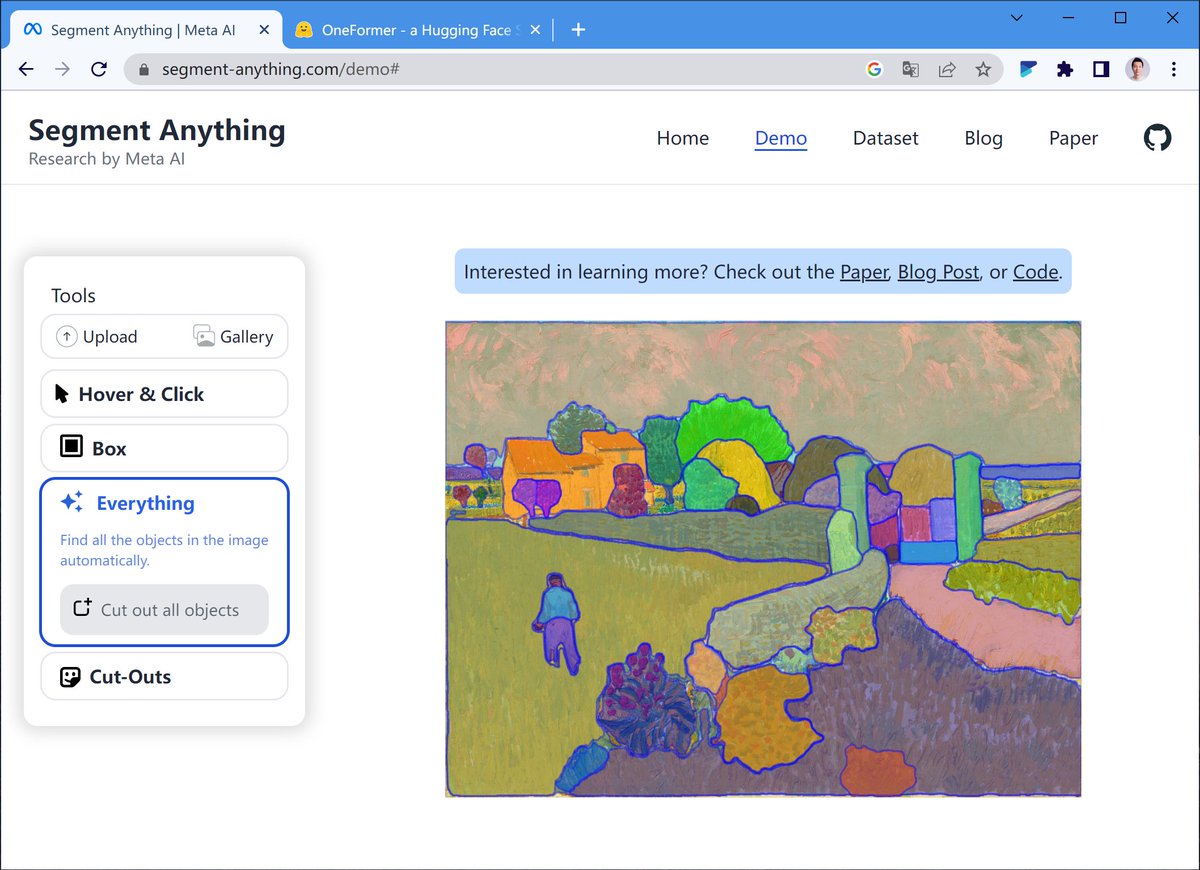Screen dimensions: 1200x870
Task: Select the Segment Anything browser tab
Action: (x=146, y=30)
